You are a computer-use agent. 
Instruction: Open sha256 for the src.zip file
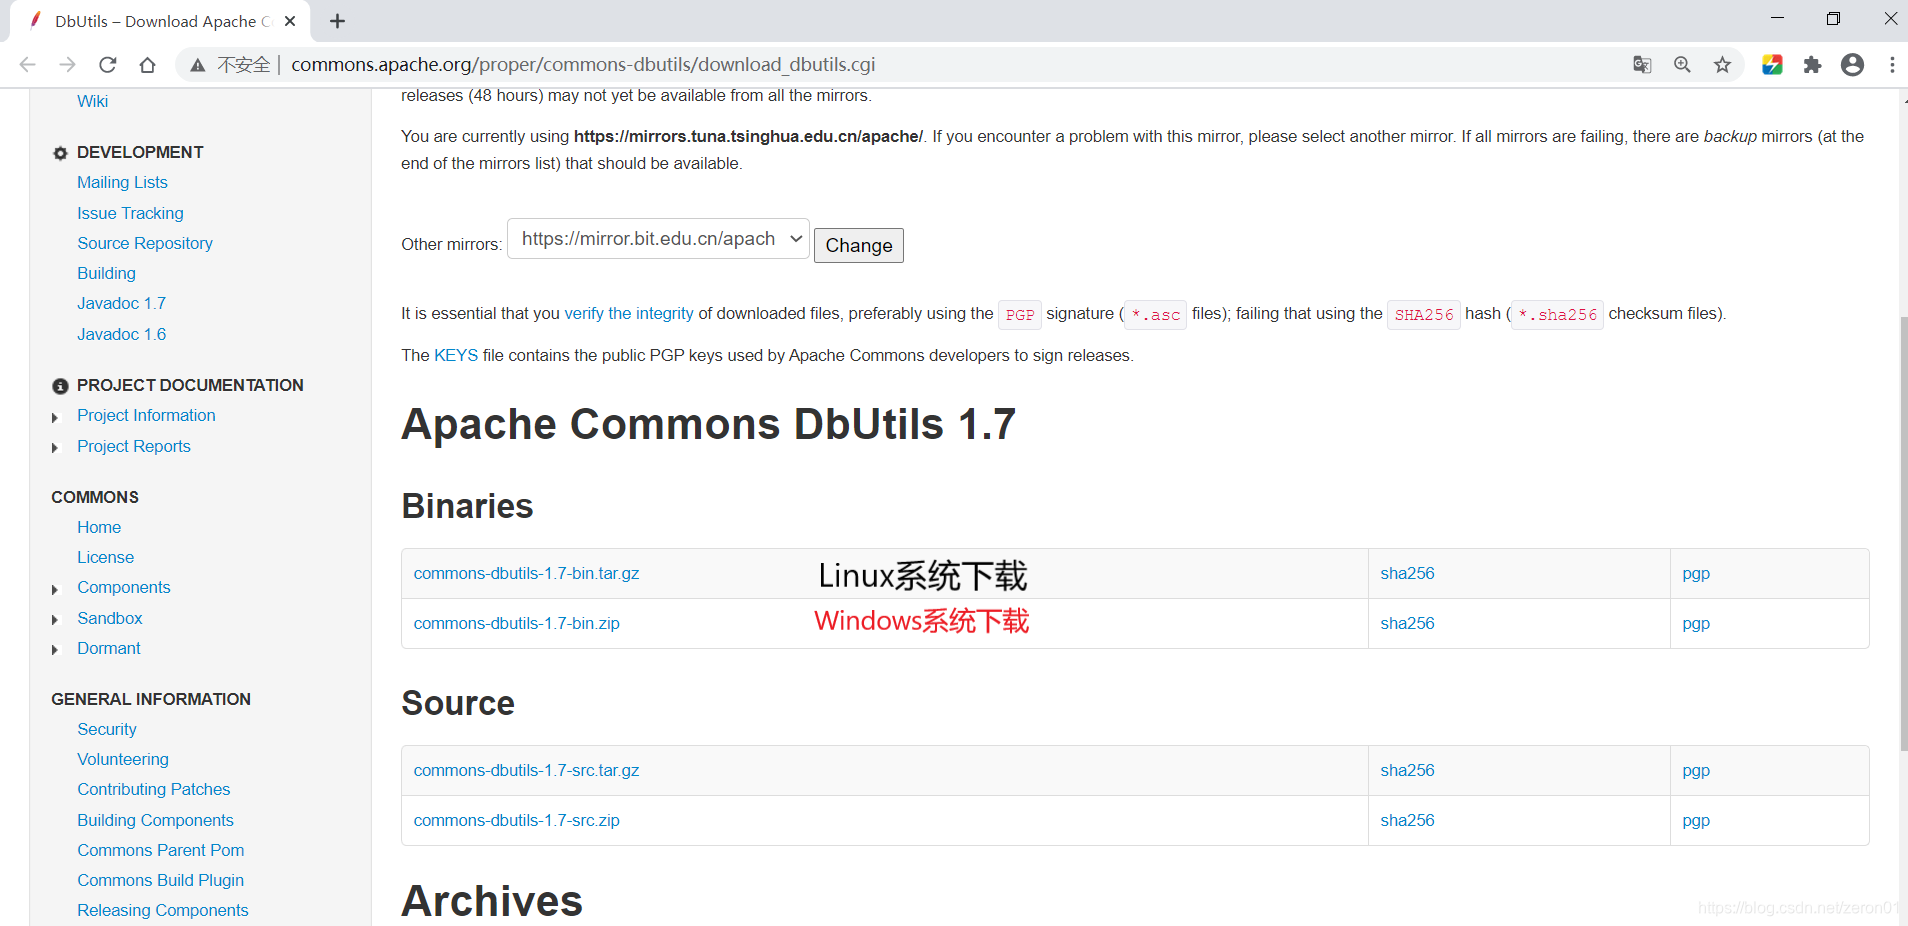(1407, 820)
